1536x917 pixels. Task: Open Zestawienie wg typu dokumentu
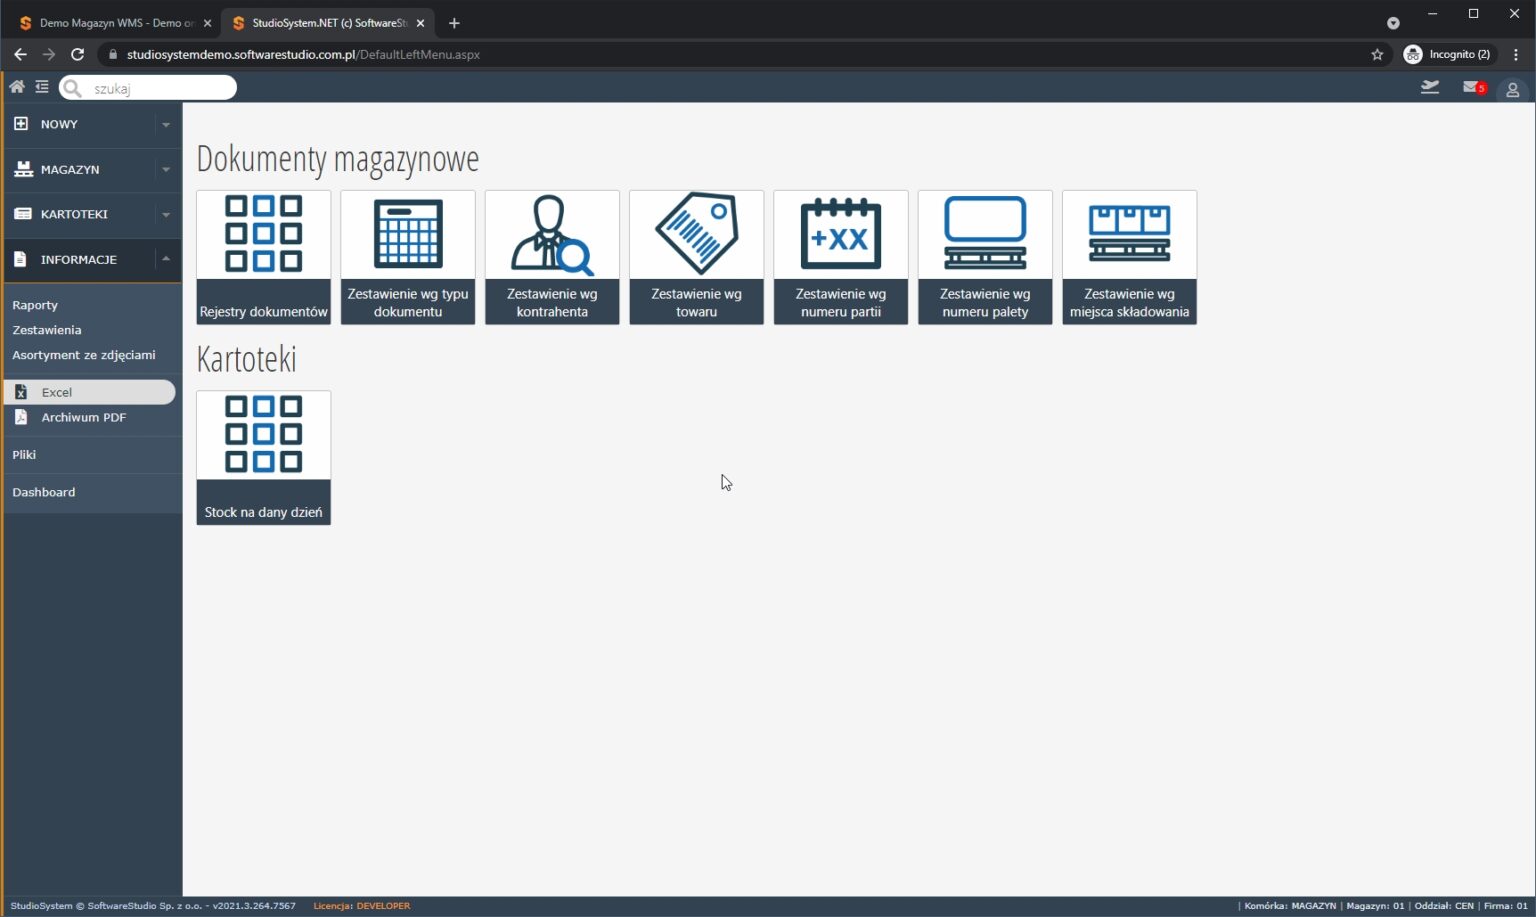[407, 257]
